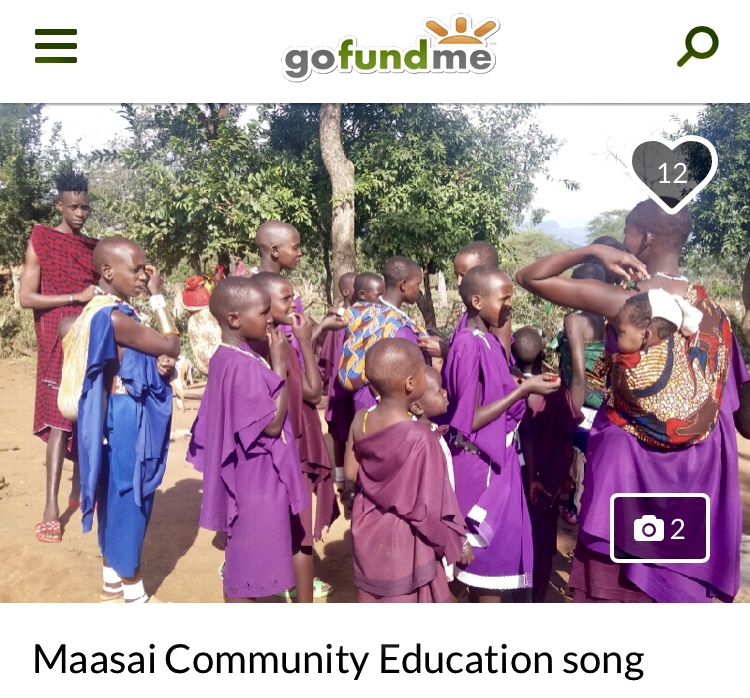Expand the photo gallery with 2 photos
Screen dimensions: 750x698
660,528
